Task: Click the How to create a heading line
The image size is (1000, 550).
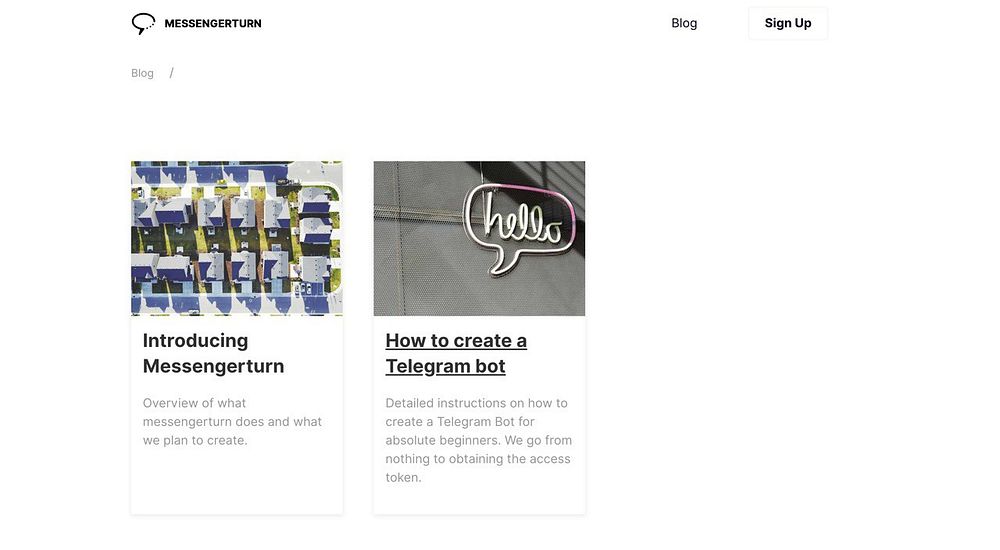Action: tap(456, 341)
